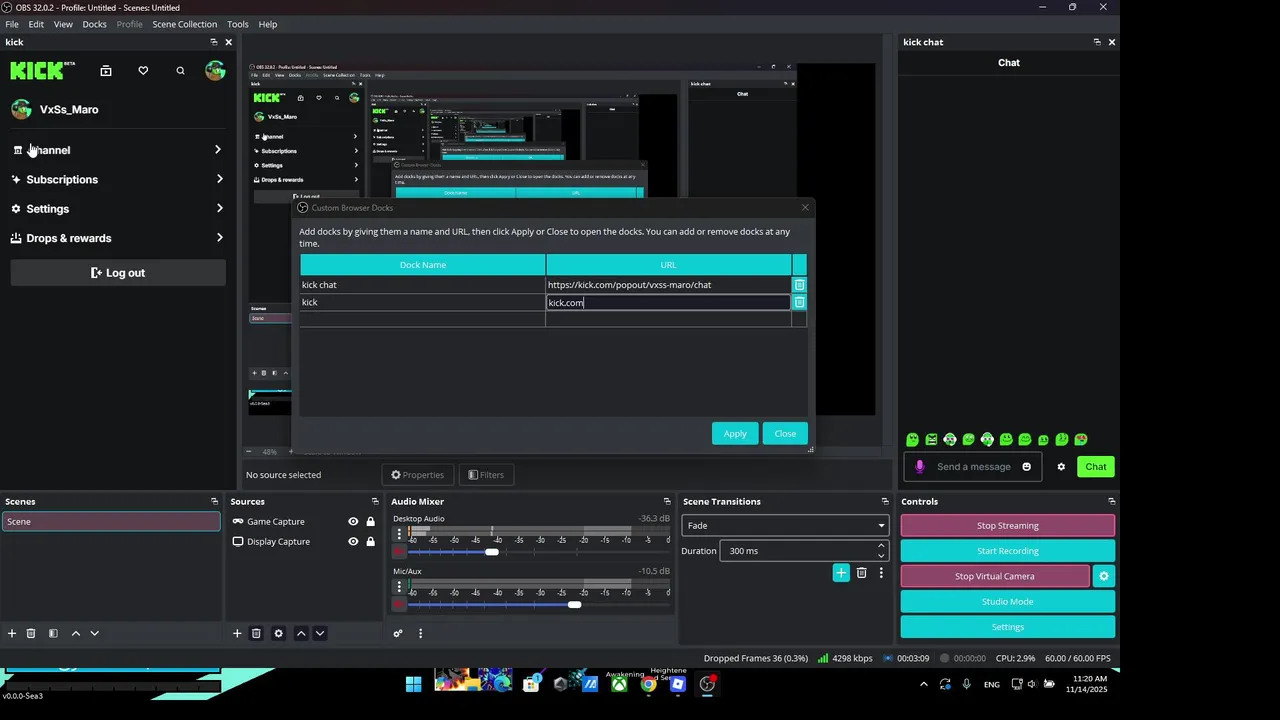The width and height of the screenshot is (1280, 720).
Task: Click the profile avatar in the Kick dock header
Action: point(215,70)
